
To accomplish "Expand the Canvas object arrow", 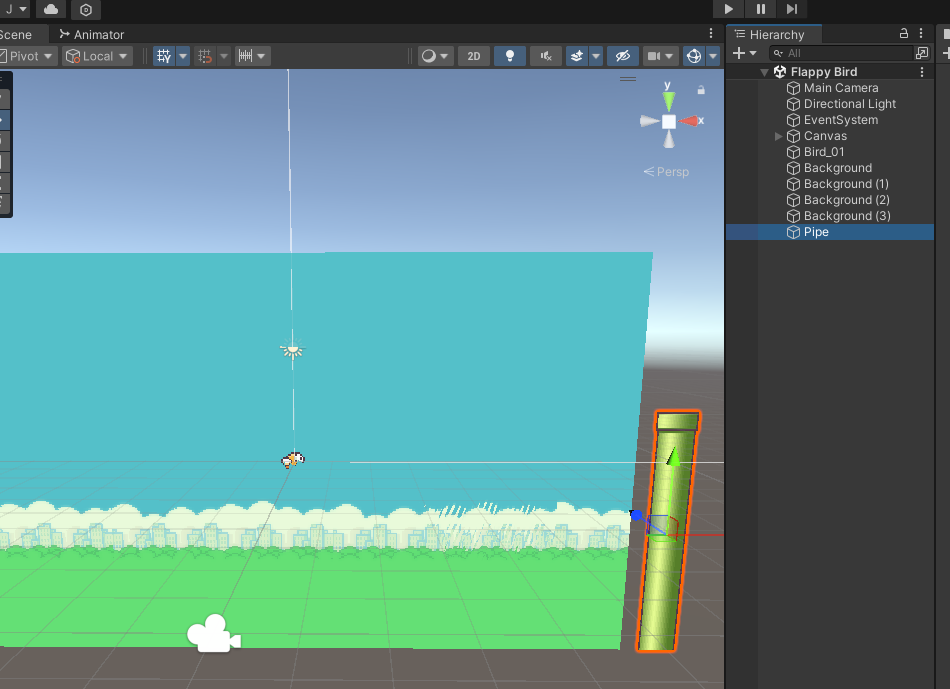I will tap(779, 136).
